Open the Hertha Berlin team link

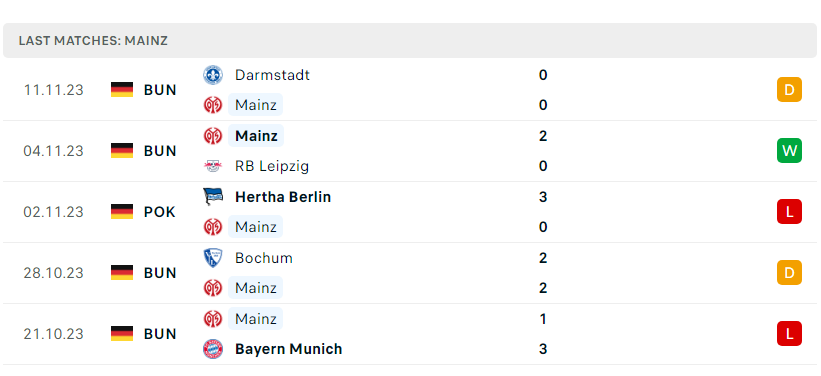[283, 197]
